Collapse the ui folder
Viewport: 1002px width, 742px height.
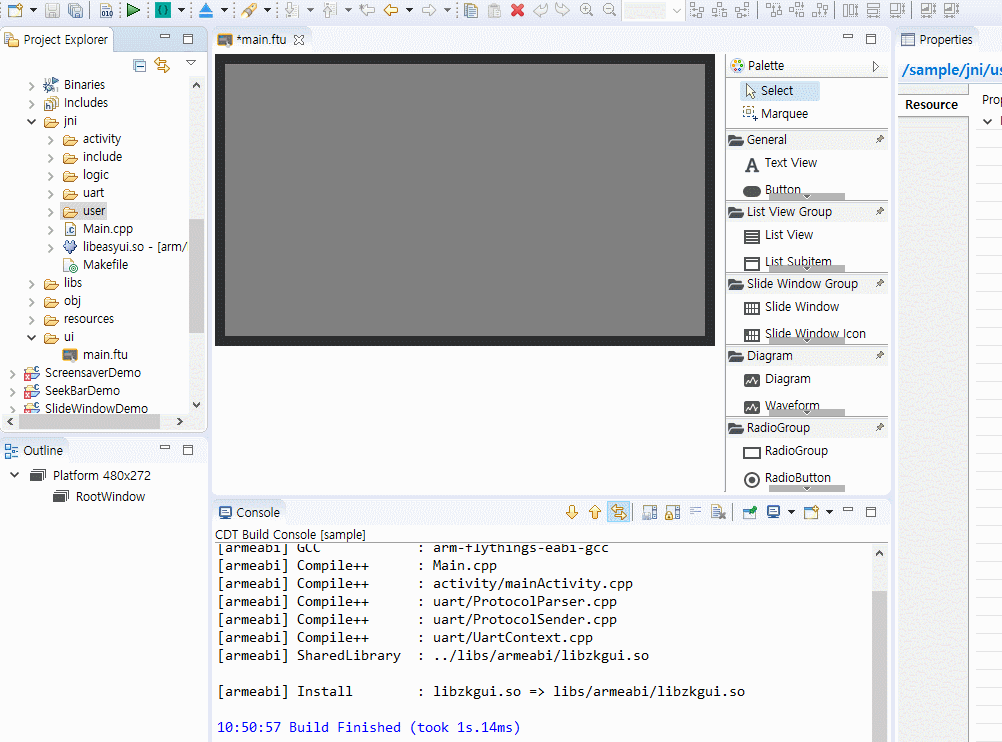[31, 337]
